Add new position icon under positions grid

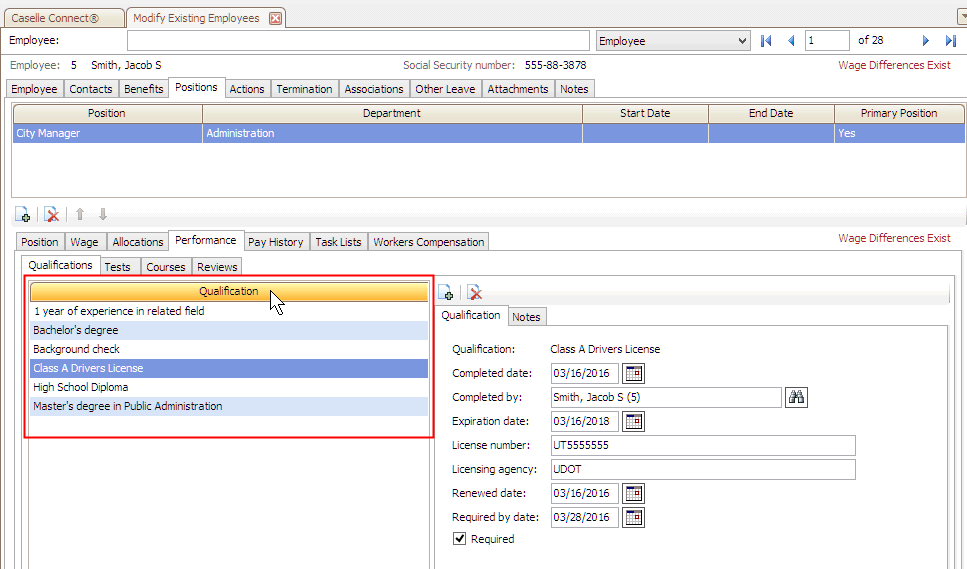coord(22,215)
